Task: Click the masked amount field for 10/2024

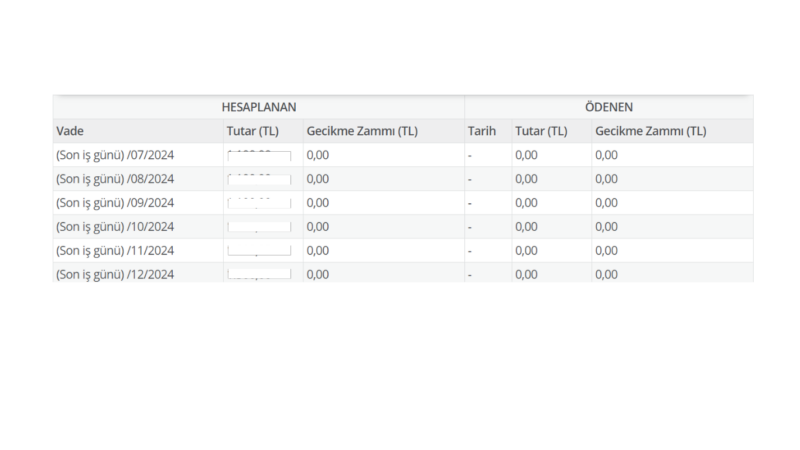Action: [x=259, y=227]
